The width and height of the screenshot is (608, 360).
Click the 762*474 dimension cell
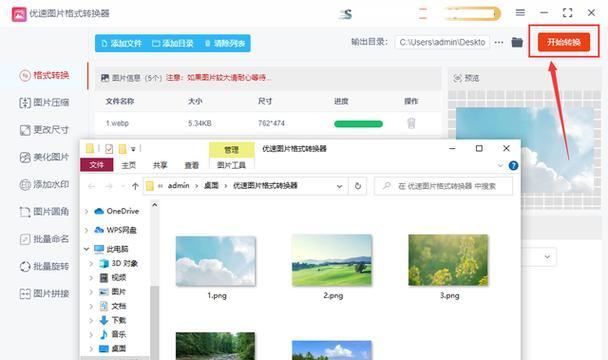tap(271, 123)
